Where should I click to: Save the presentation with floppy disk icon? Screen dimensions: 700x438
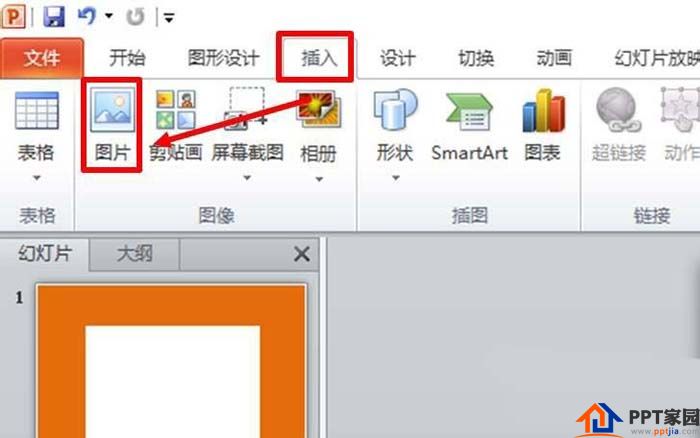click(x=54, y=17)
